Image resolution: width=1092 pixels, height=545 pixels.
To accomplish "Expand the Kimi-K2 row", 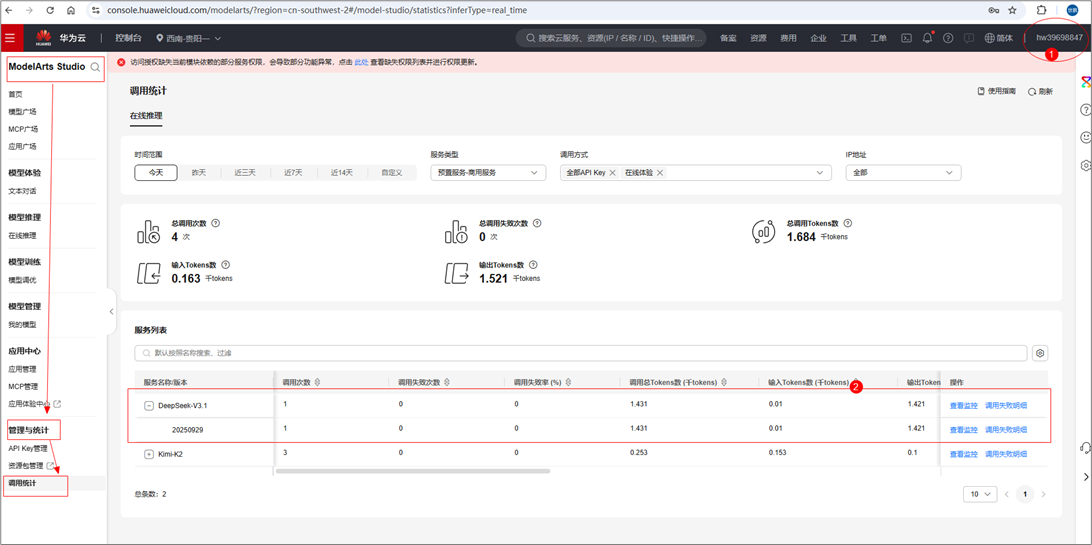I will [x=148, y=454].
